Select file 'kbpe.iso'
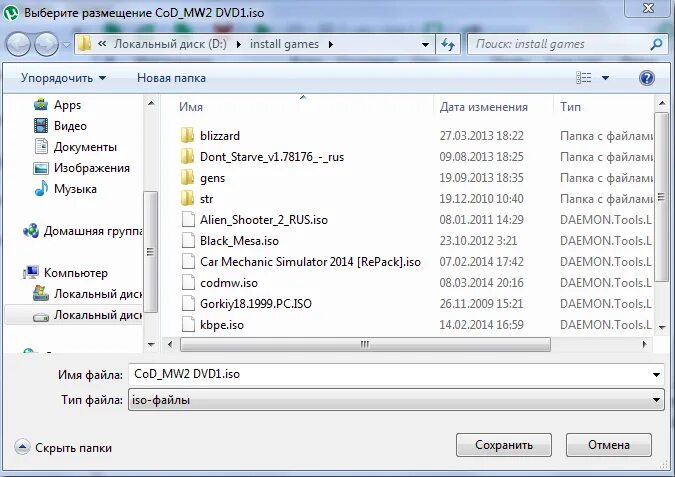Screen dimensions: 675x477 pyautogui.click(x=222, y=325)
